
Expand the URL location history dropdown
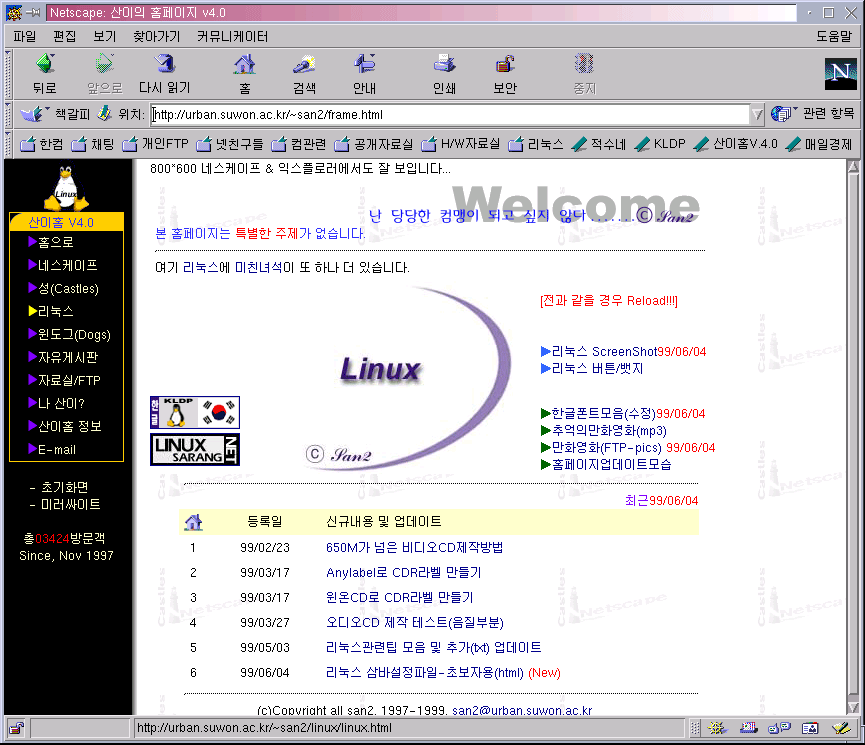pos(757,114)
